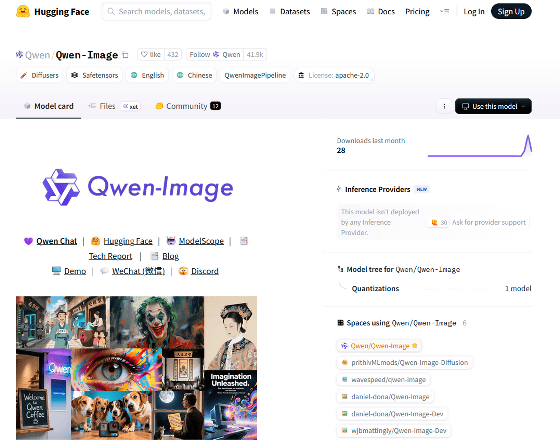Open the three-dot options menu
Screen dimensions: 560x442
(444, 106)
